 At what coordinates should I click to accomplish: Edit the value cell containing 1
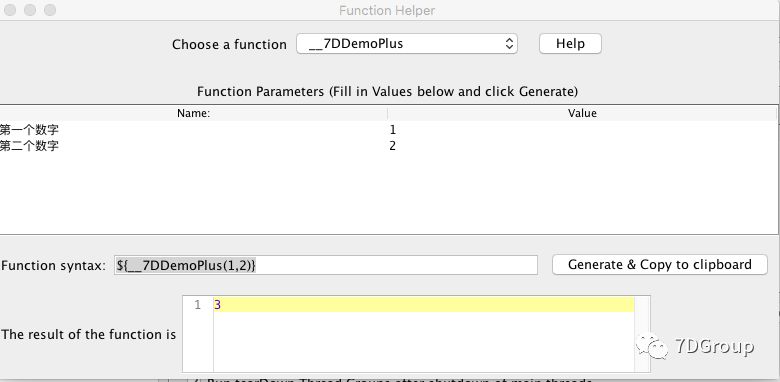[x=582, y=130]
